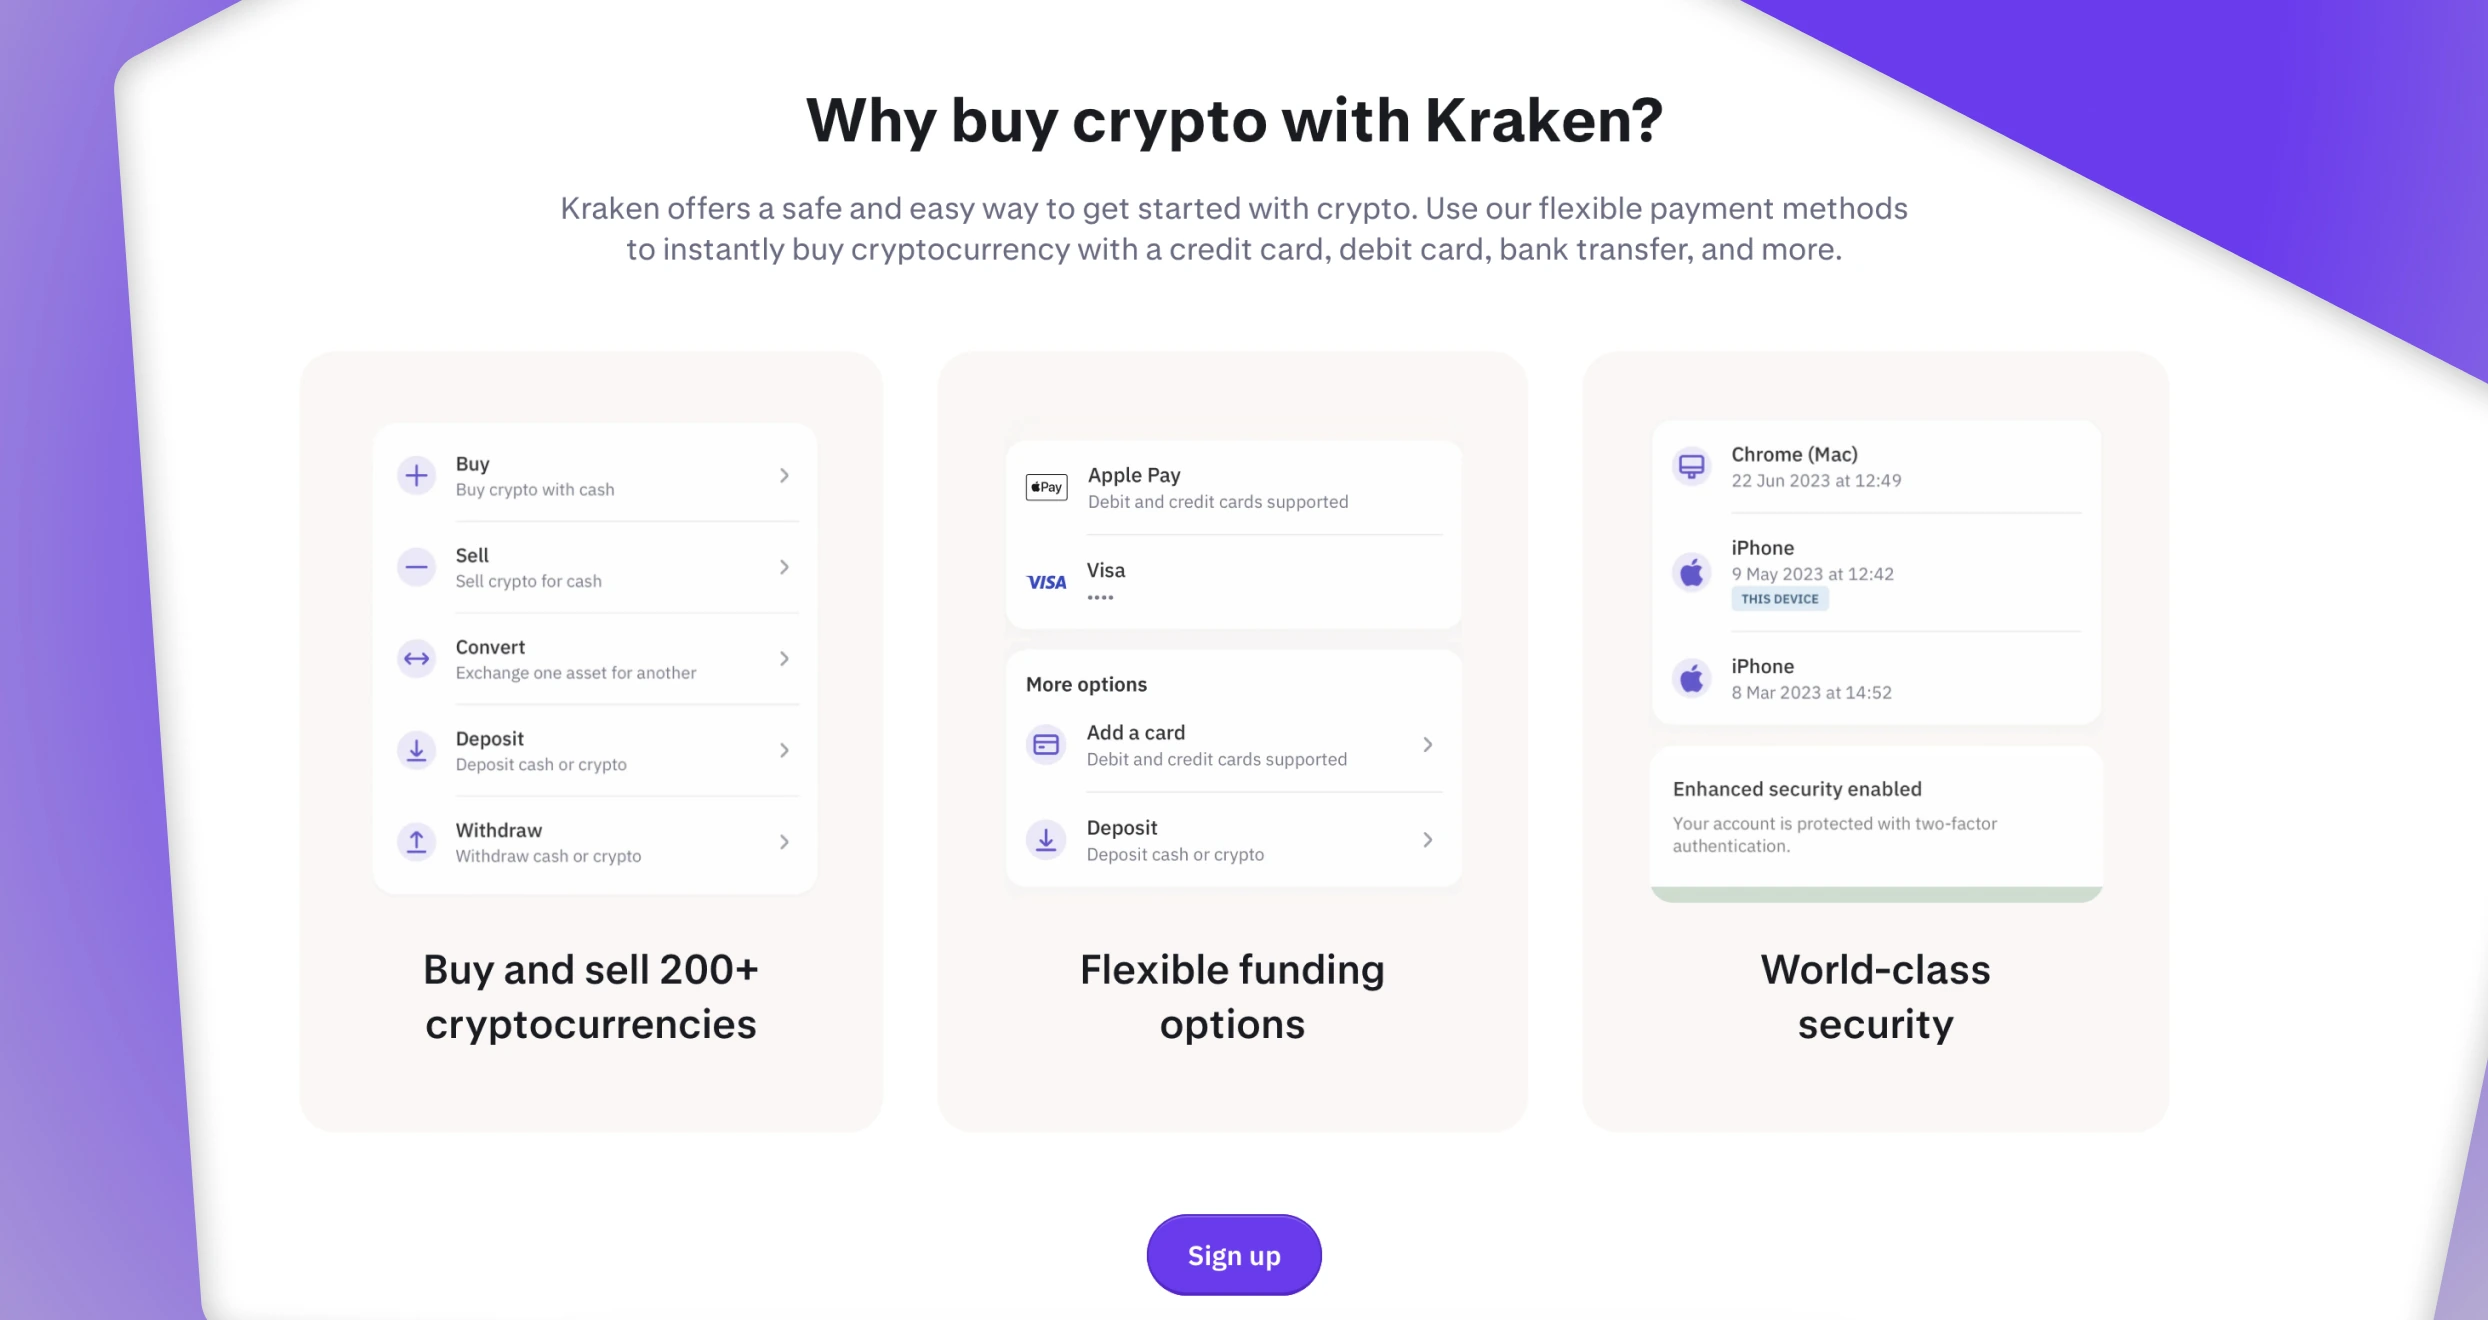The width and height of the screenshot is (2488, 1320).
Task: Click the Deposit cash or crypto icon
Action: tap(416, 749)
